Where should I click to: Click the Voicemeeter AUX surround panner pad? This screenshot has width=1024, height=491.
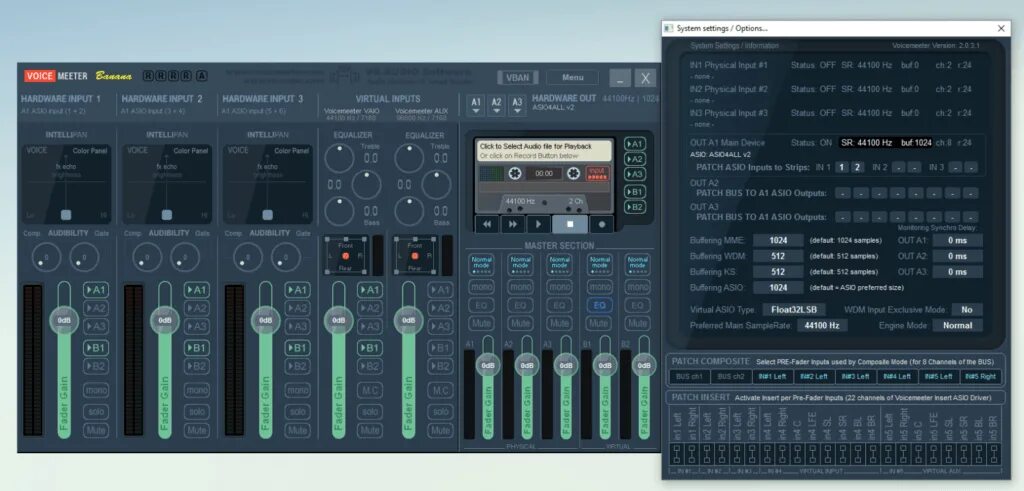tap(415, 255)
